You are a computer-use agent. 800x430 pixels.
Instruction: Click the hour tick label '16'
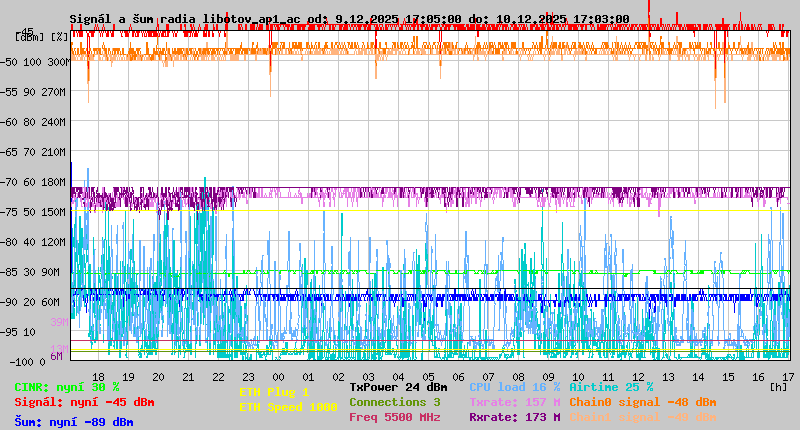point(758,377)
